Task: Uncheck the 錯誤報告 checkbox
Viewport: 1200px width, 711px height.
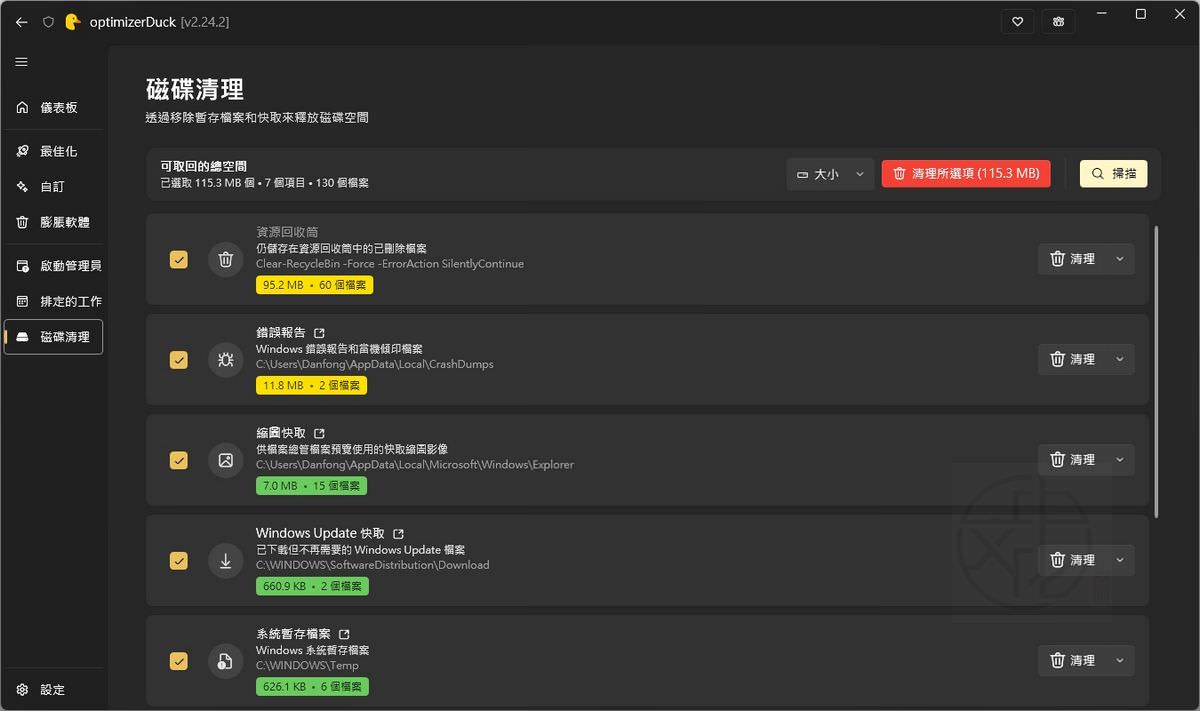Action: click(x=178, y=359)
